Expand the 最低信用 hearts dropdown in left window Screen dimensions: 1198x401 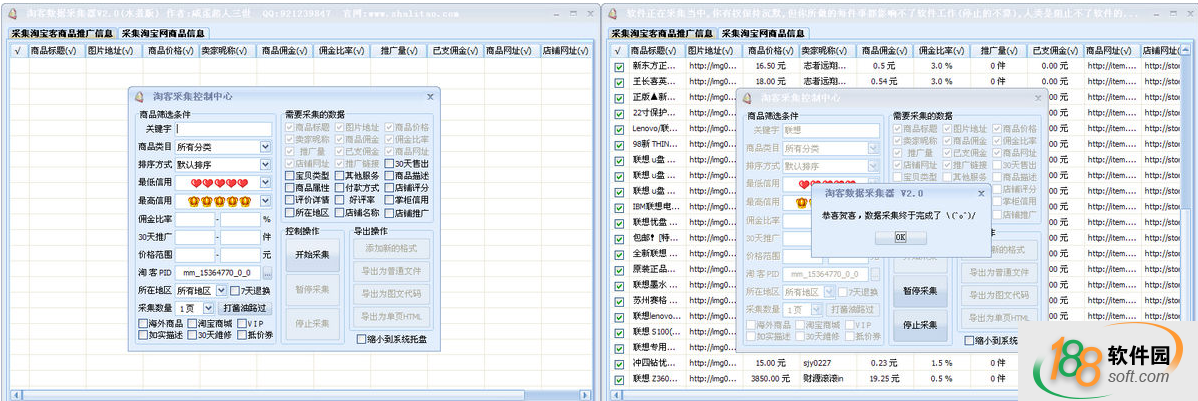pos(265,183)
